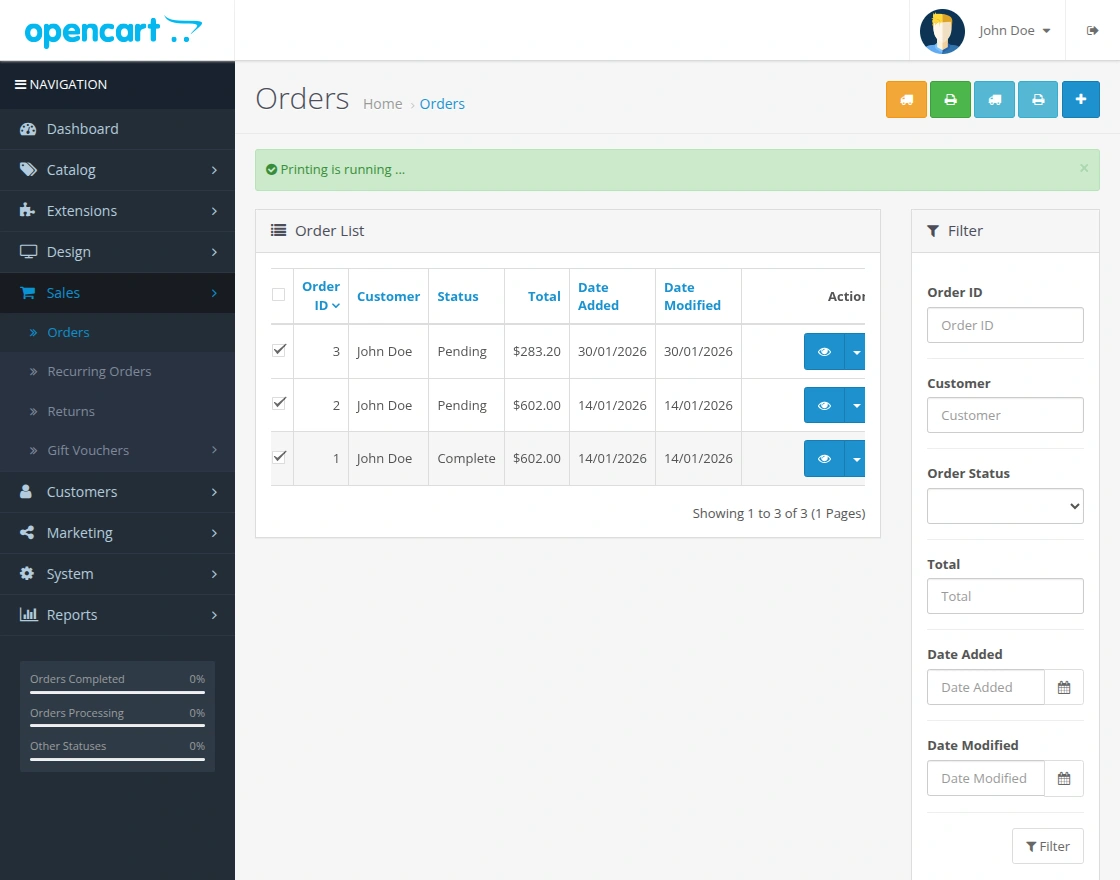The width and height of the screenshot is (1120, 880).
Task: Uncheck the checkbox for order 3
Action: pyautogui.click(x=279, y=350)
